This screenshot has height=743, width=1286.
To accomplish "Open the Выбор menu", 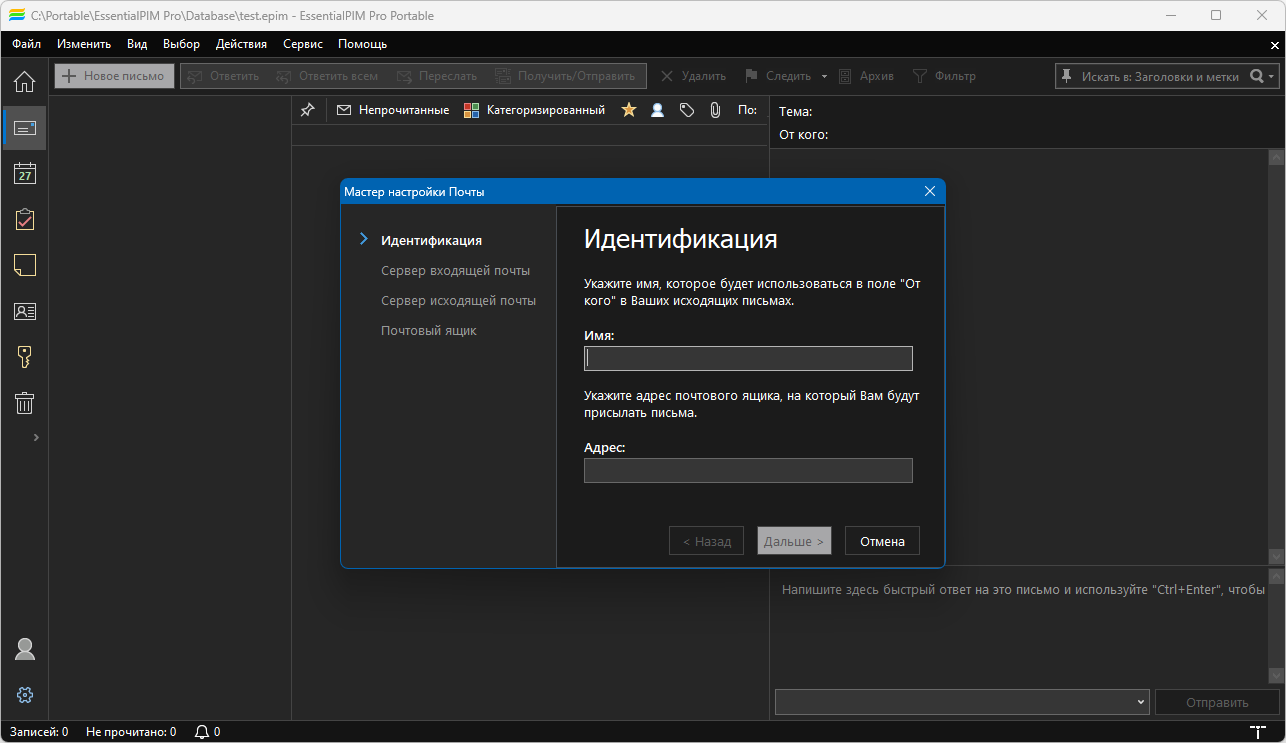I will point(181,44).
